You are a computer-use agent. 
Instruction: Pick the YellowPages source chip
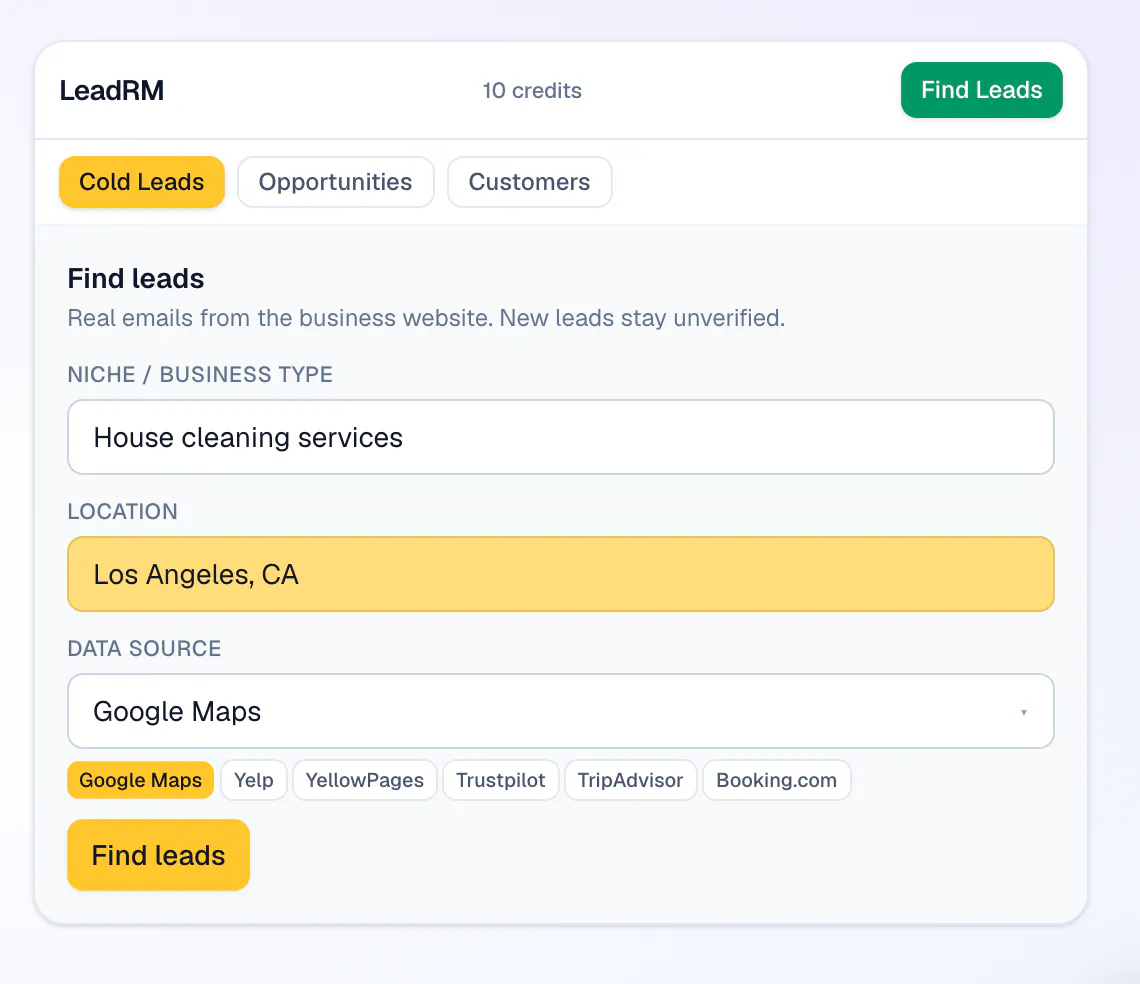tap(364, 780)
